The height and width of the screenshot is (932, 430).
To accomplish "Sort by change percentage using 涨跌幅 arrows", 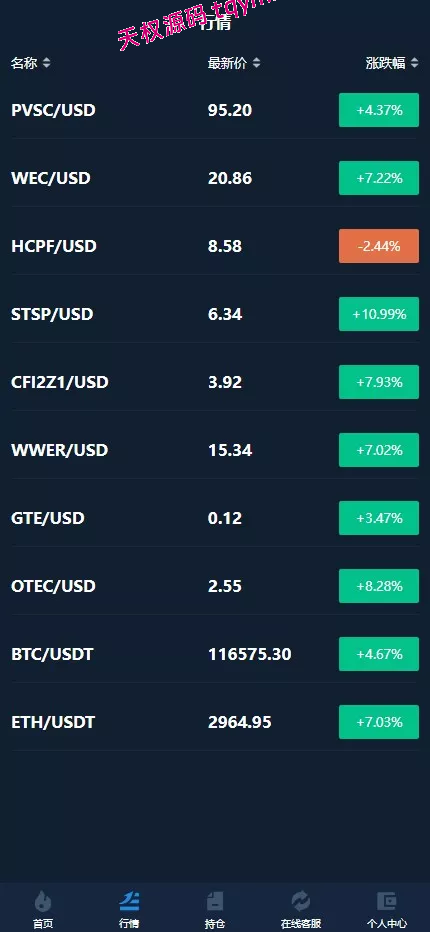I will point(415,63).
